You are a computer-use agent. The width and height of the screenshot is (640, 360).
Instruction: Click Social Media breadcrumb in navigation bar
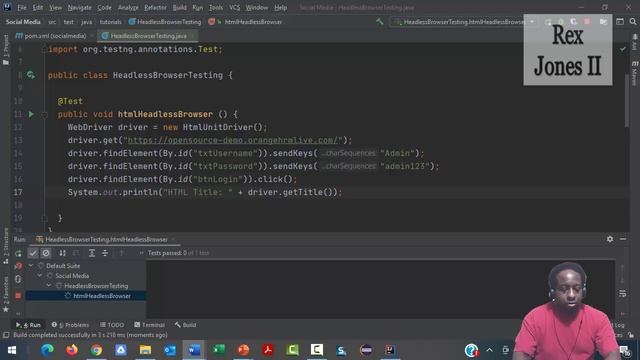click(23, 22)
